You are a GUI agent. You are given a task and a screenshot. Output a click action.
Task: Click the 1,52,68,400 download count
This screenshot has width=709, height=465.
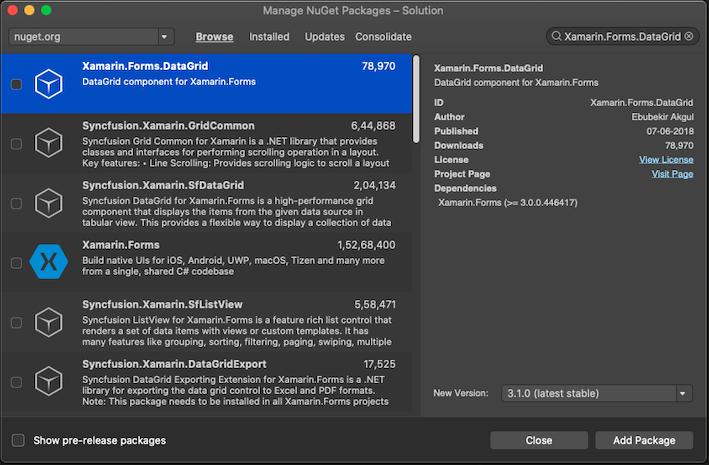[366, 245]
